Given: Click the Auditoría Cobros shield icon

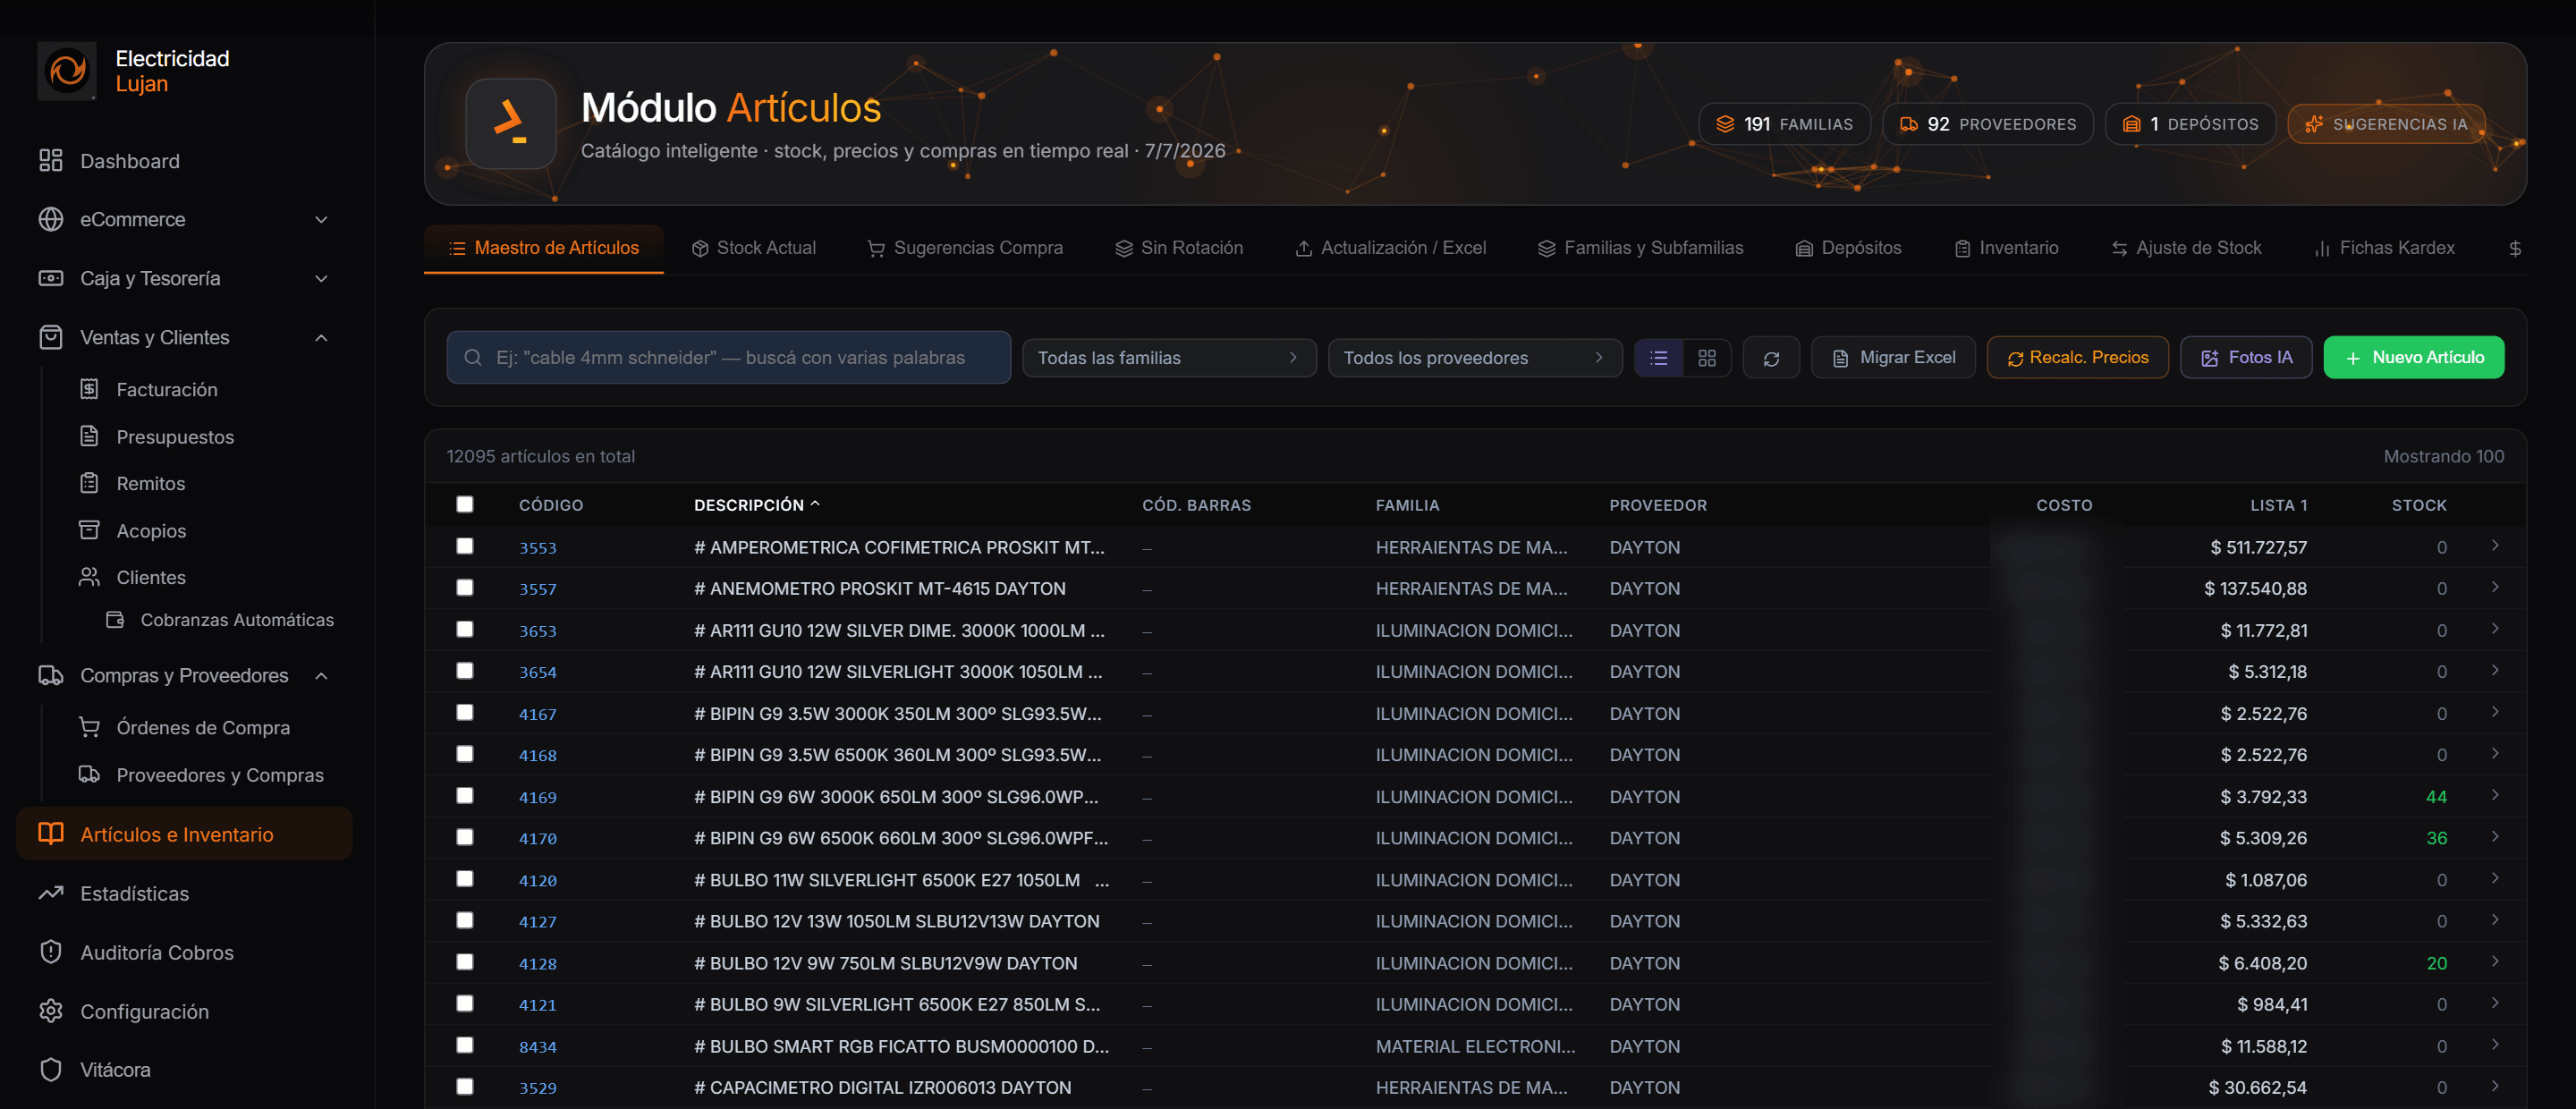Looking at the screenshot, I should tap(50, 952).
